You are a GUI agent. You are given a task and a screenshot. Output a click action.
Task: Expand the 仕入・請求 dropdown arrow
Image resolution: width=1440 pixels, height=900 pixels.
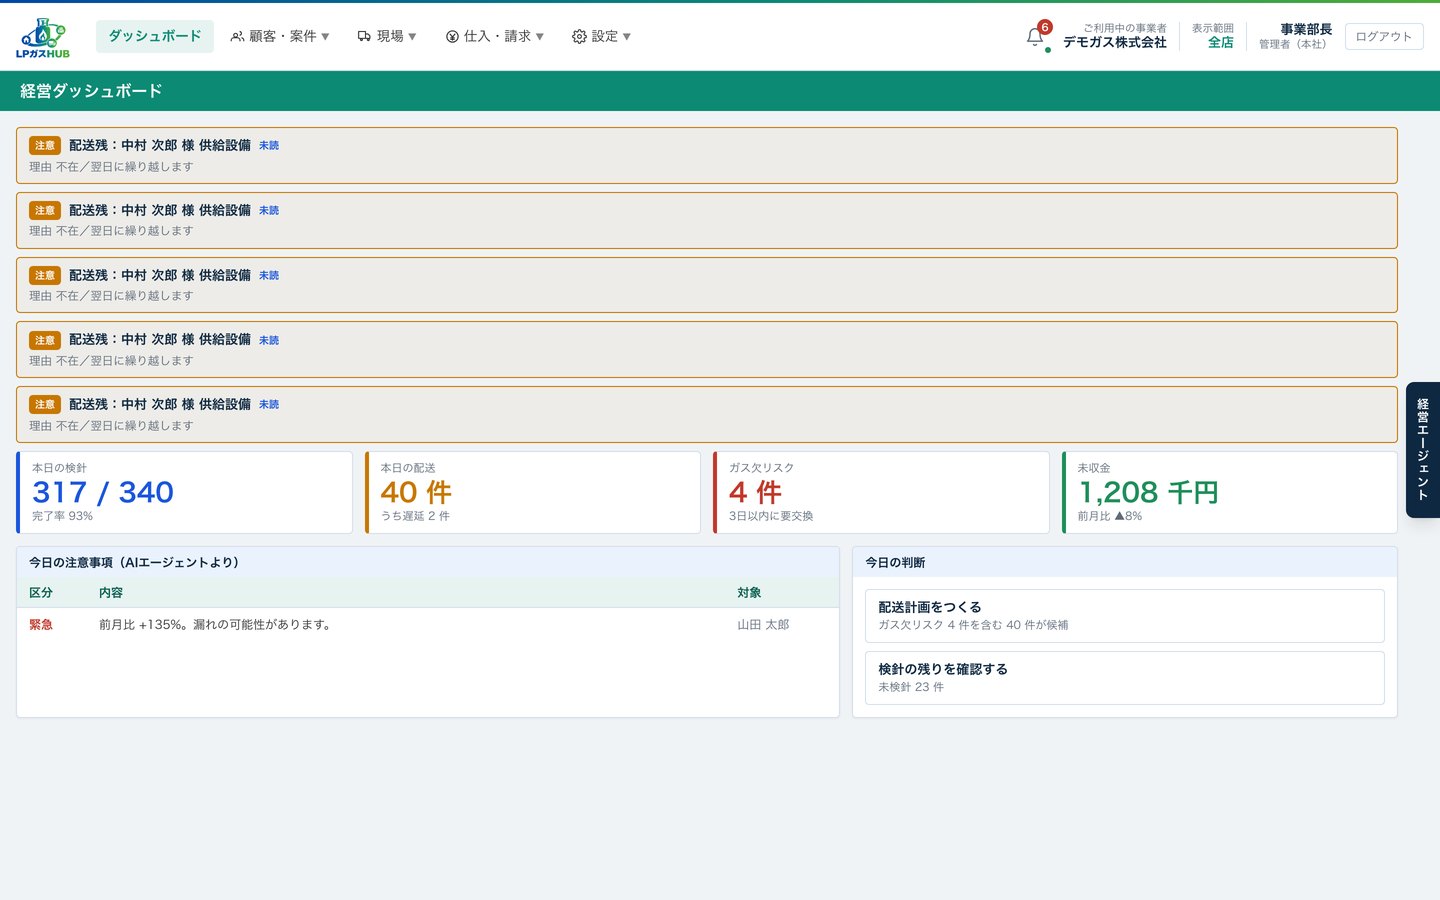(540, 37)
